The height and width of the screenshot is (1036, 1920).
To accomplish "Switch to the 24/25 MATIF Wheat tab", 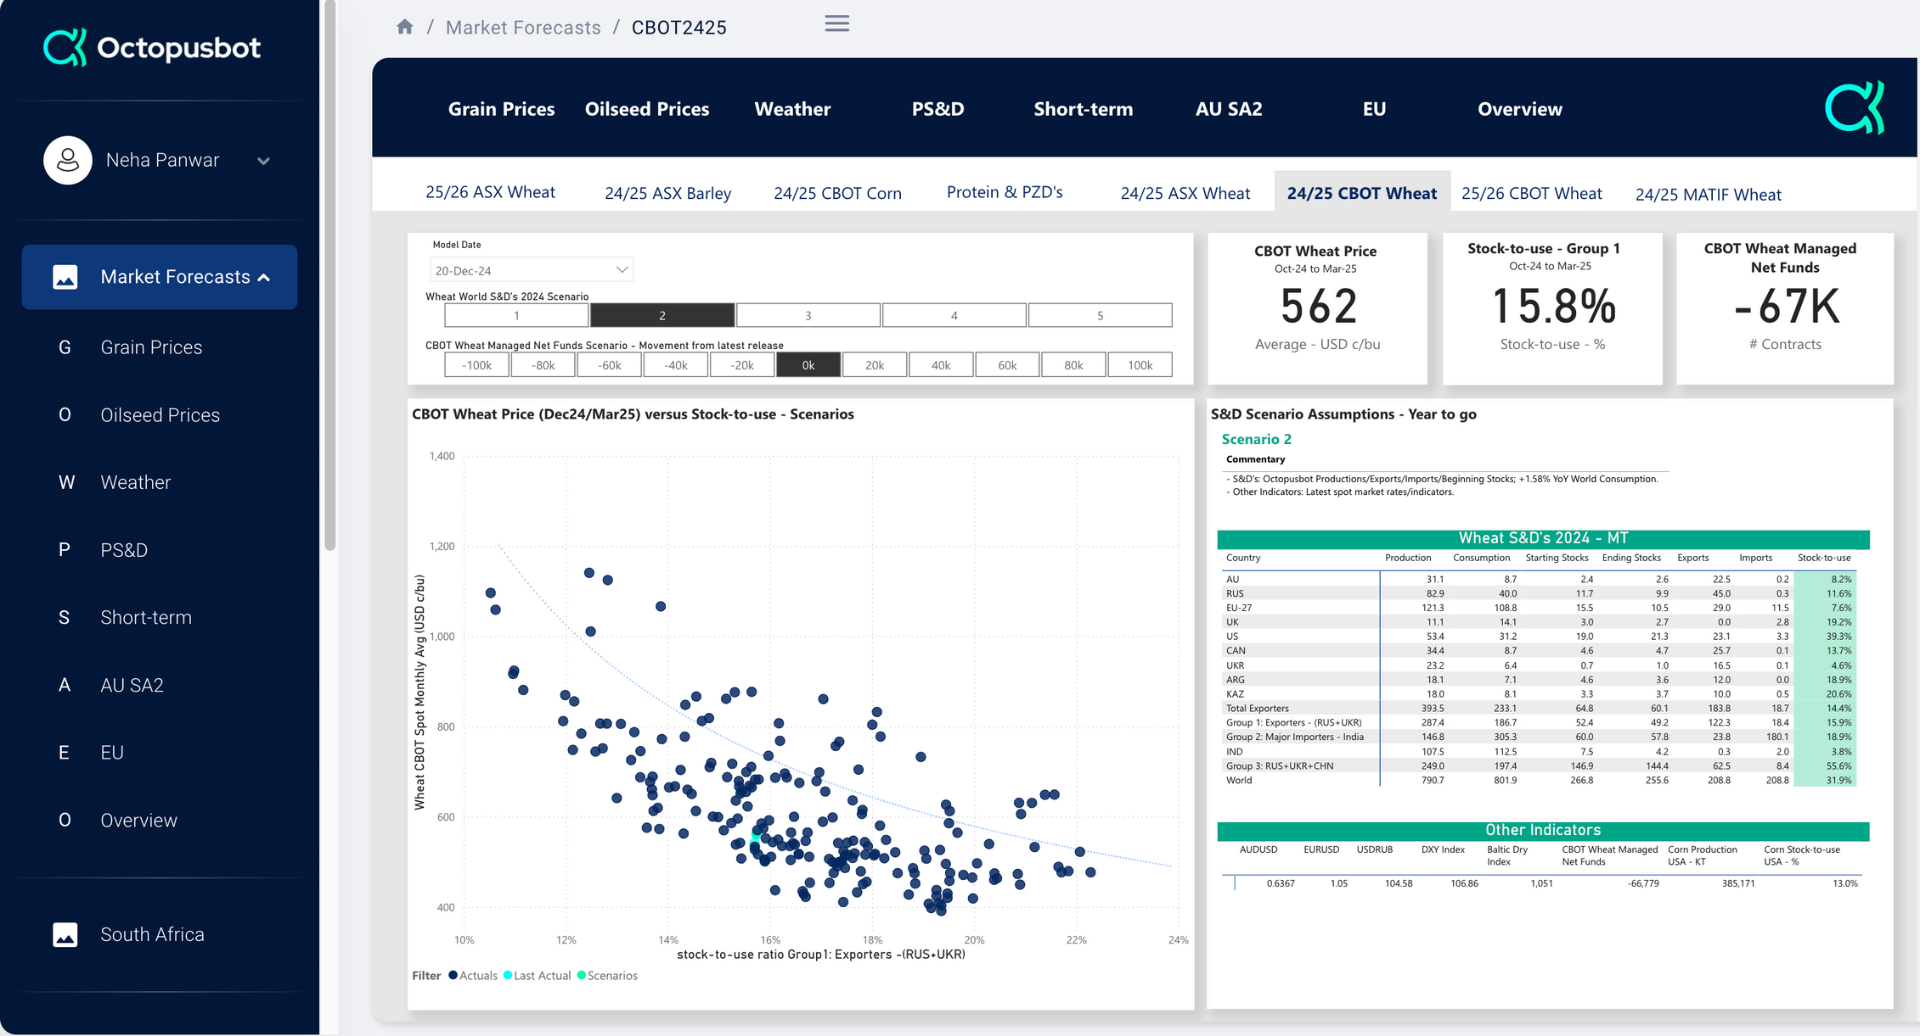I will pyautogui.click(x=1708, y=194).
